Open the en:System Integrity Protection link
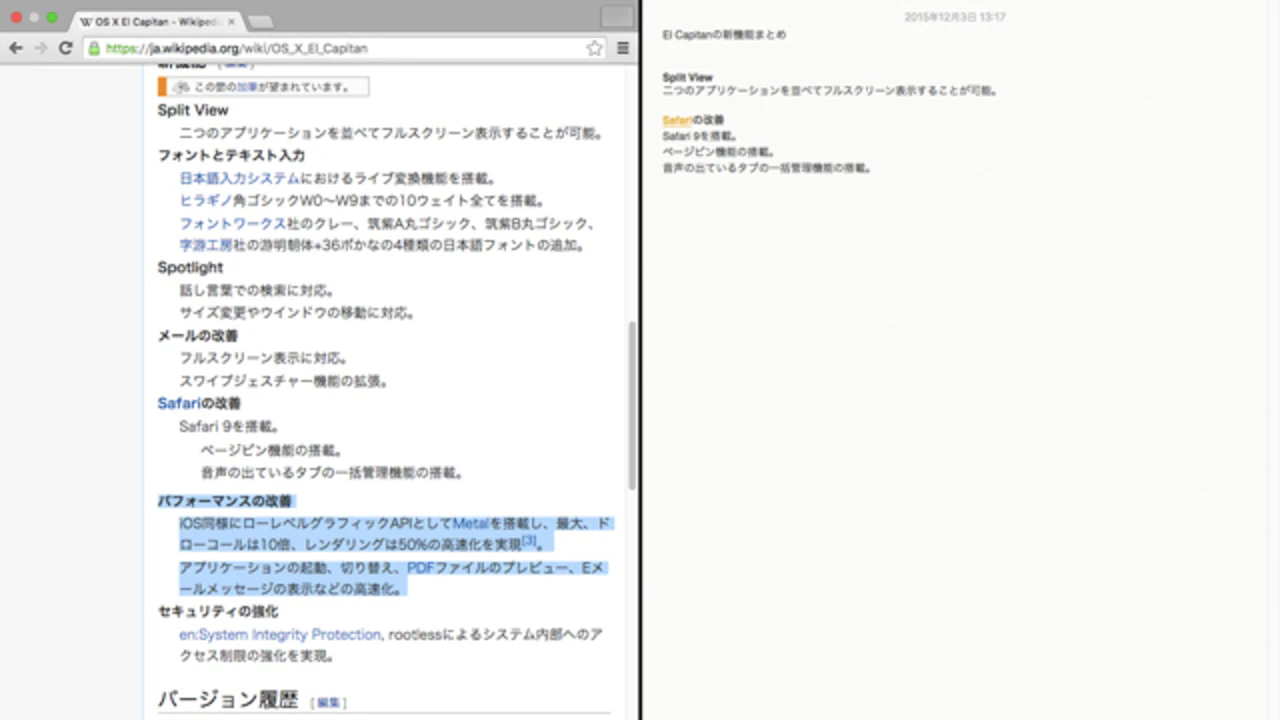The width and height of the screenshot is (1280, 720). (x=280, y=634)
